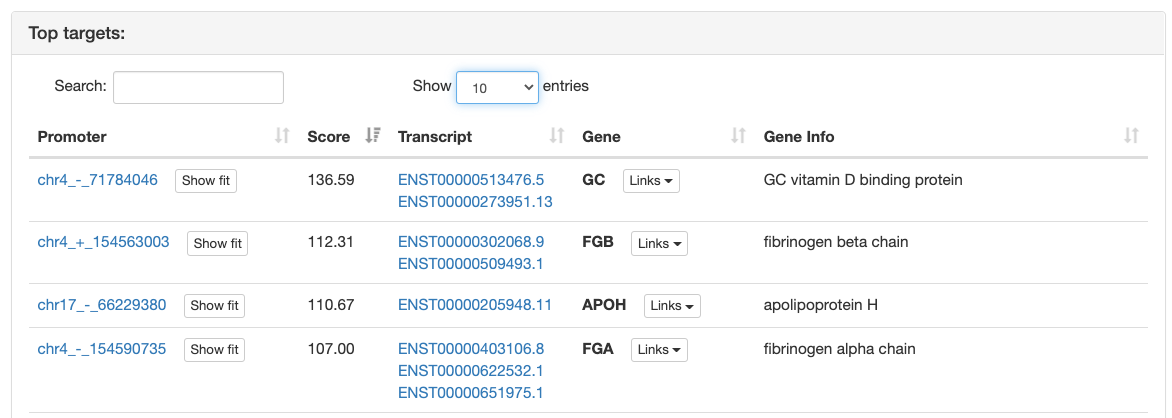1172x418 pixels.
Task: Open transcript ENST00000205948.11 link
Action: pyautogui.click(x=474, y=305)
